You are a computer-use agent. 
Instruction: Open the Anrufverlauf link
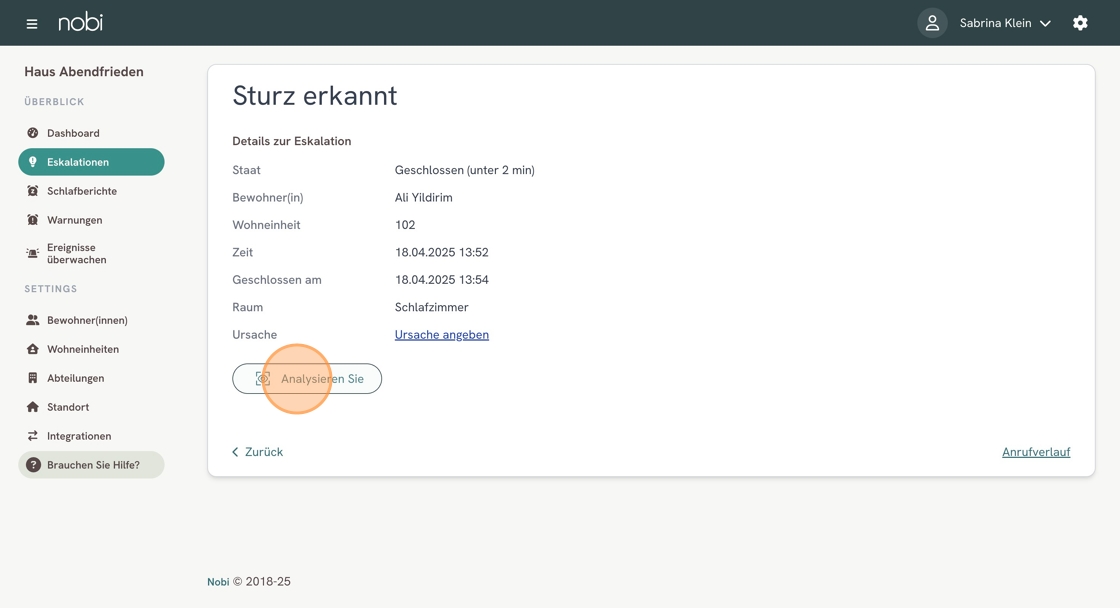[x=1035, y=452]
